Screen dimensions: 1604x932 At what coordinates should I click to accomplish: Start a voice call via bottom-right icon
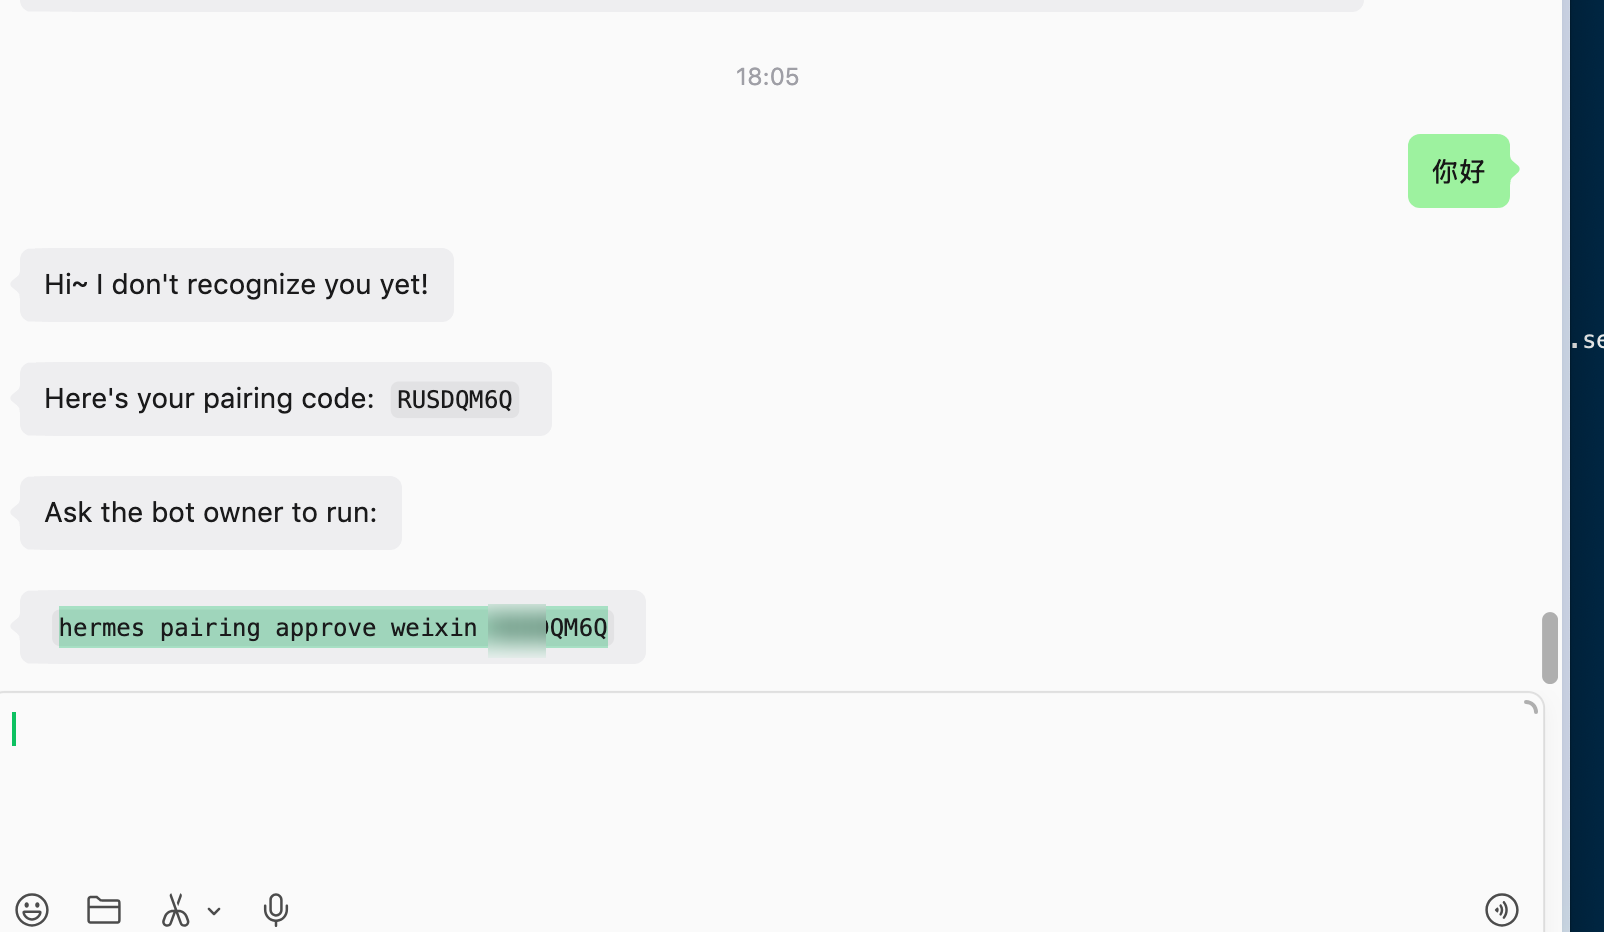(1501, 909)
